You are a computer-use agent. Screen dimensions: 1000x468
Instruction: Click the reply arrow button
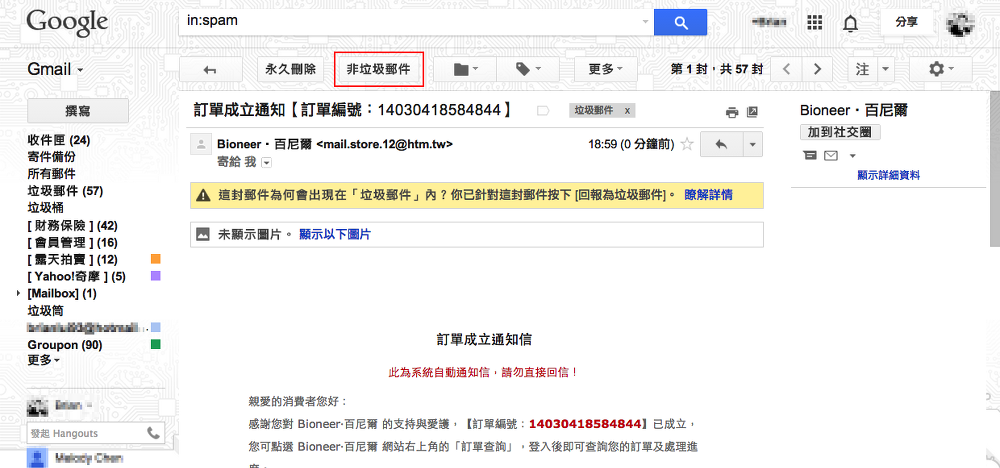coord(721,144)
